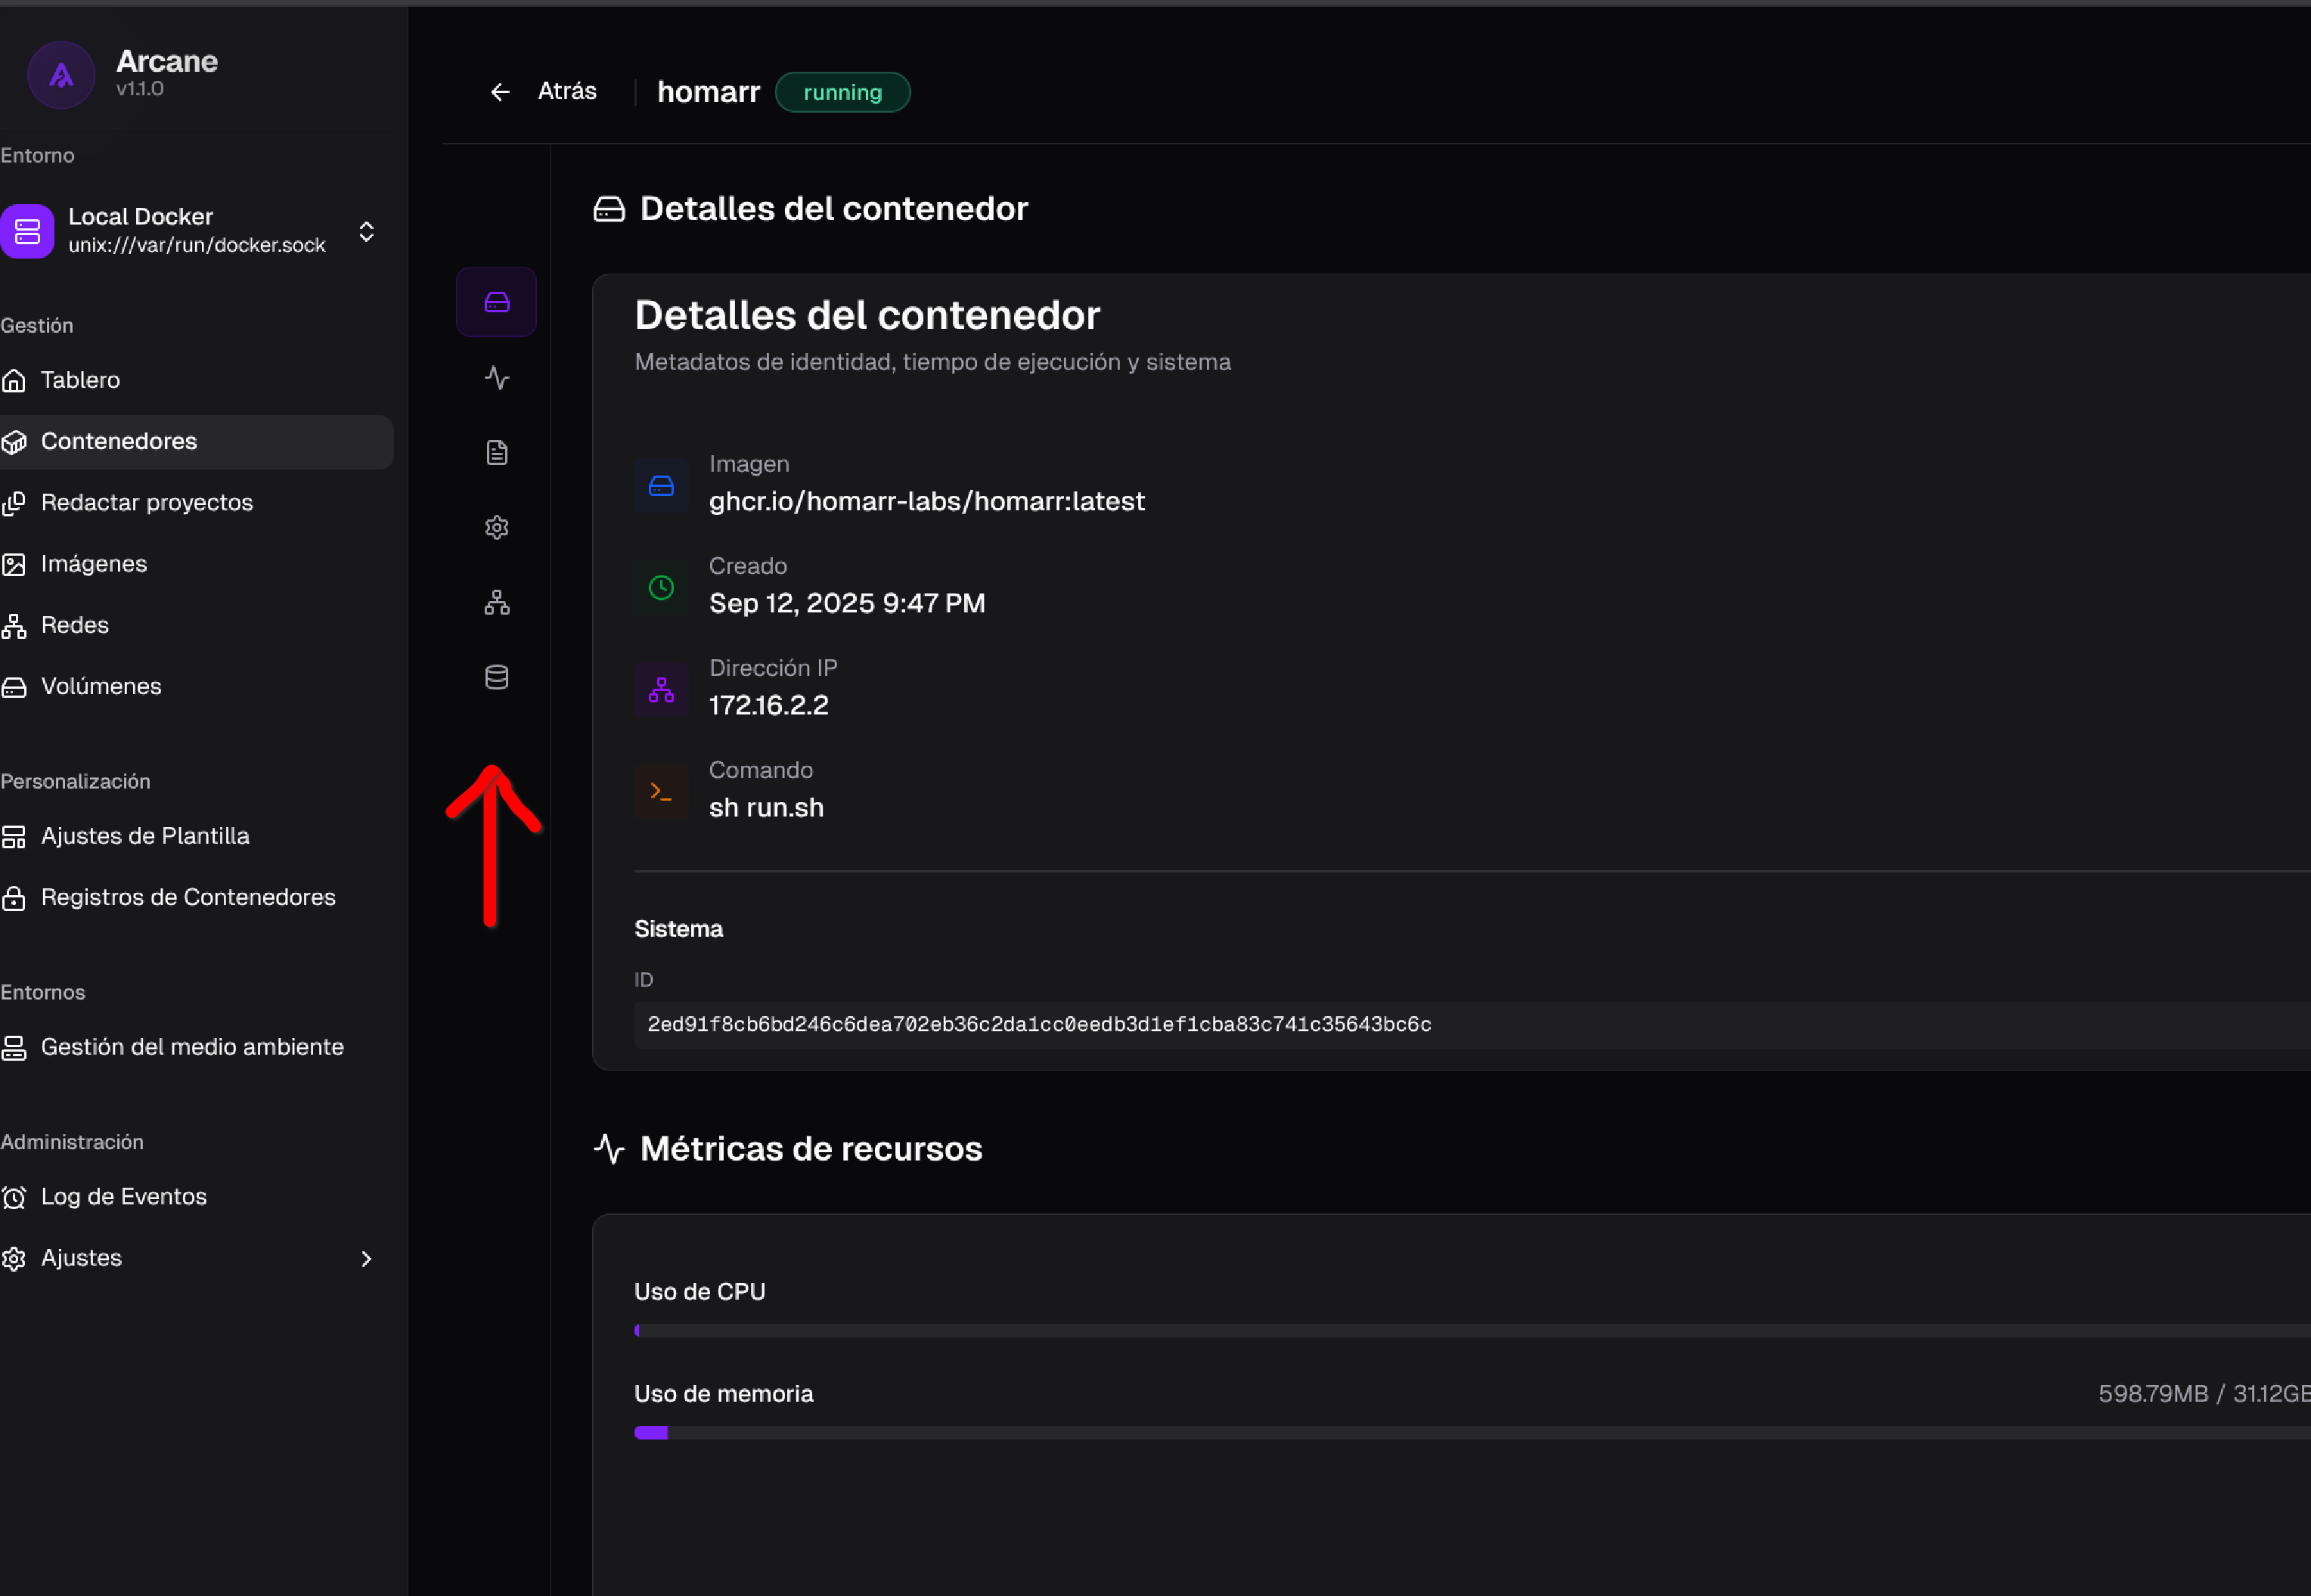Click the Arcane logo icon
The image size is (2311, 1596).
point(61,75)
